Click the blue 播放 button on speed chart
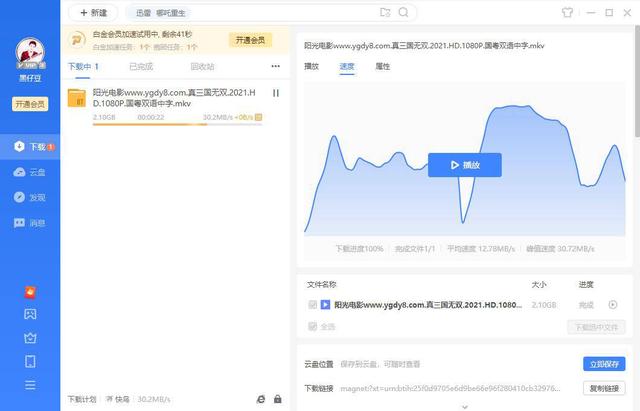640x411 pixels. [464, 165]
